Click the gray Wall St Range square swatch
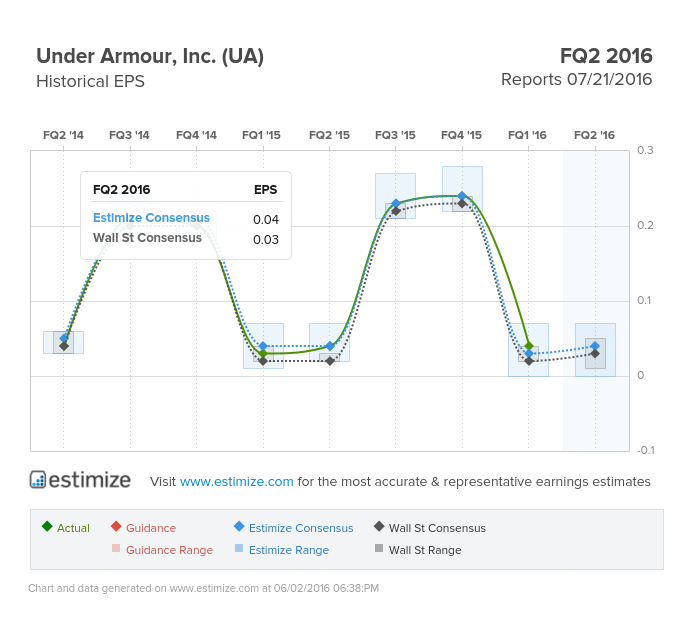The width and height of the screenshot is (685, 620). coord(379,548)
